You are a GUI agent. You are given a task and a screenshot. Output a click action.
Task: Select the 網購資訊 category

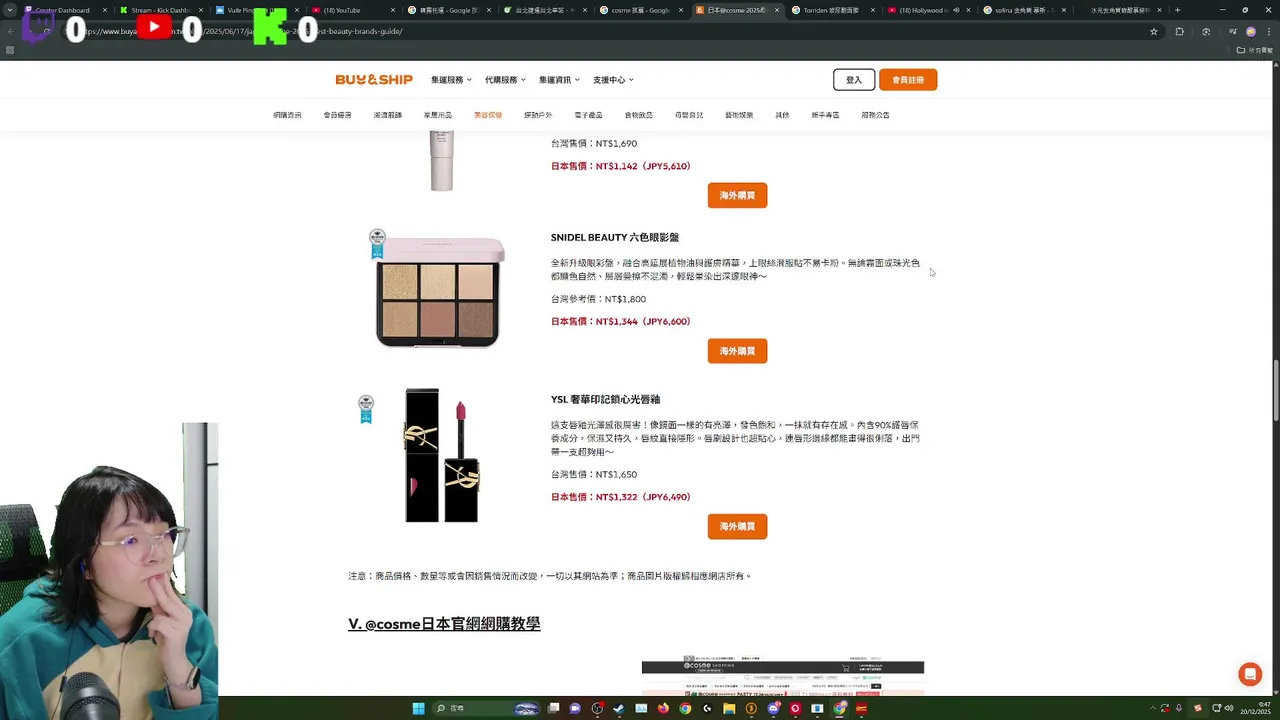click(287, 115)
